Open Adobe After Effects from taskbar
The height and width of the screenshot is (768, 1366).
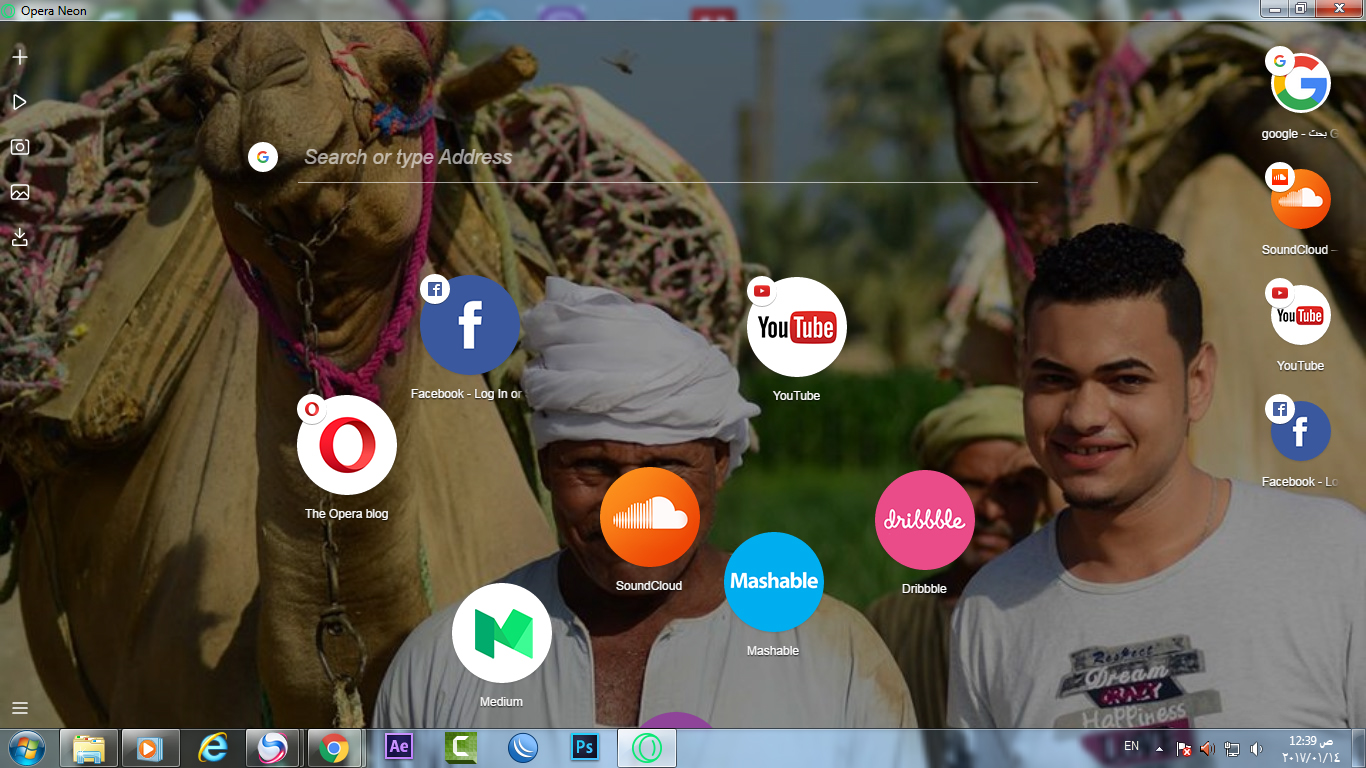(399, 747)
